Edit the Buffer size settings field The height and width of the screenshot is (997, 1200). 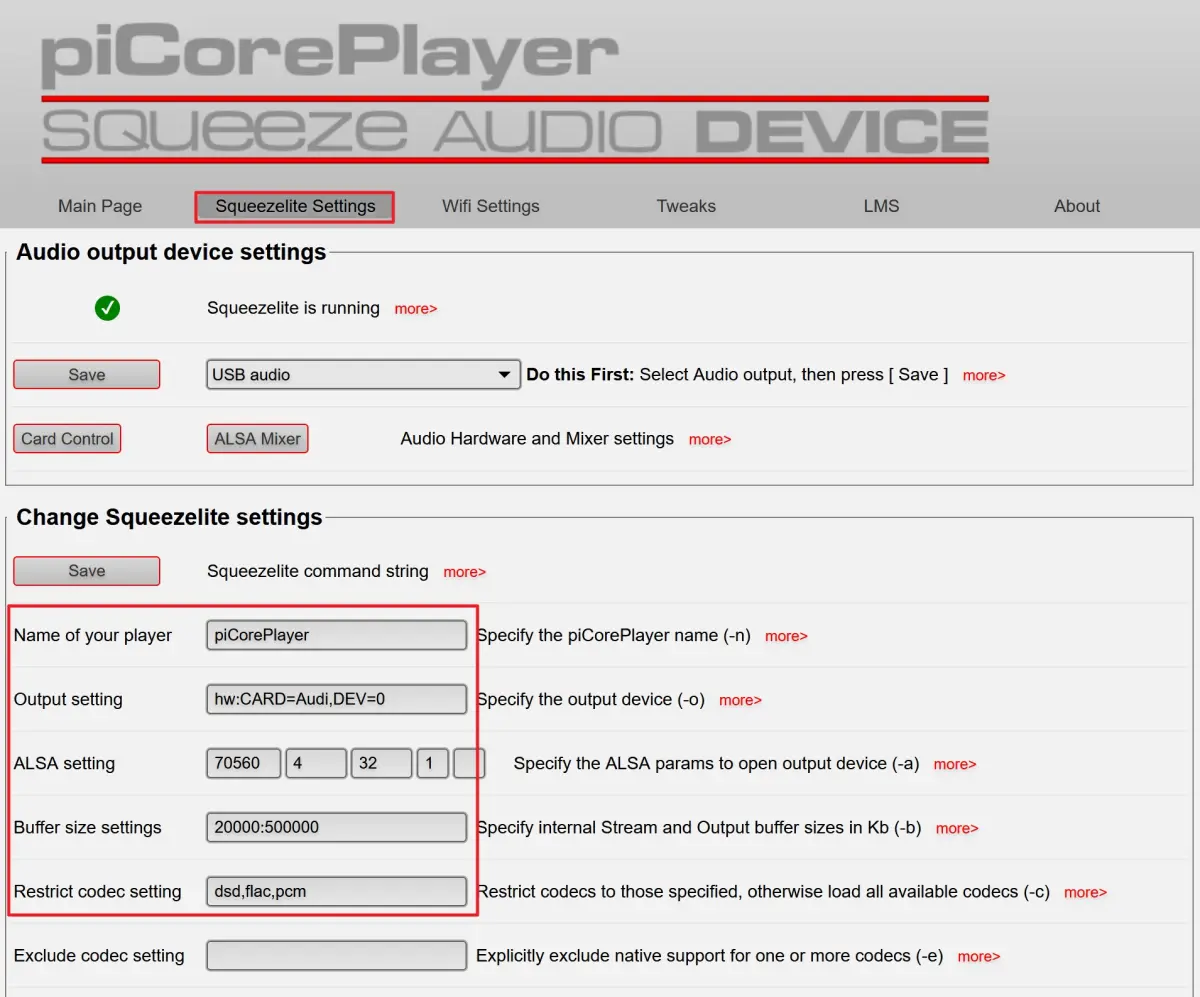pyautogui.click(x=337, y=827)
